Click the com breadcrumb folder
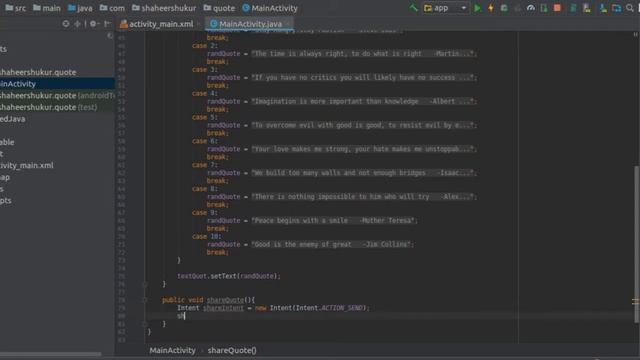The height and width of the screenshot is (360, 640). [112, 8]
